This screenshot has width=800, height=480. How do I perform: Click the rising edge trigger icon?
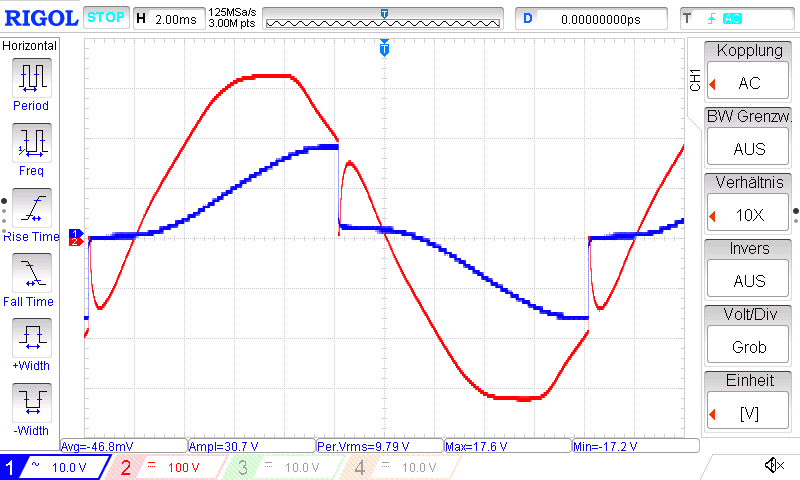pyautogui.click(x=711, y=19)
